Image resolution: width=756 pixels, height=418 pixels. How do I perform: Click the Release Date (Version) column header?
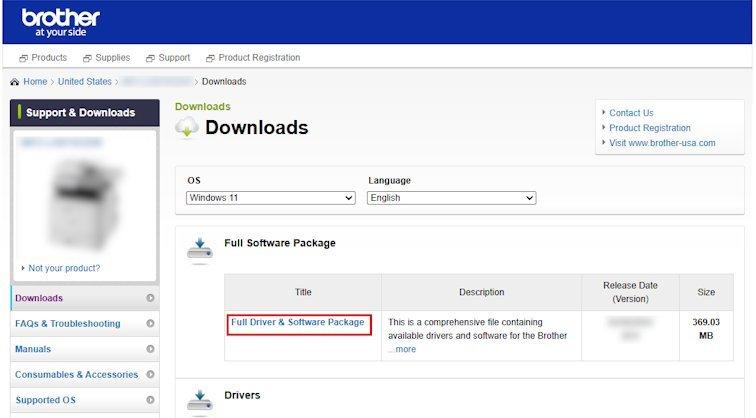[630, 292]
